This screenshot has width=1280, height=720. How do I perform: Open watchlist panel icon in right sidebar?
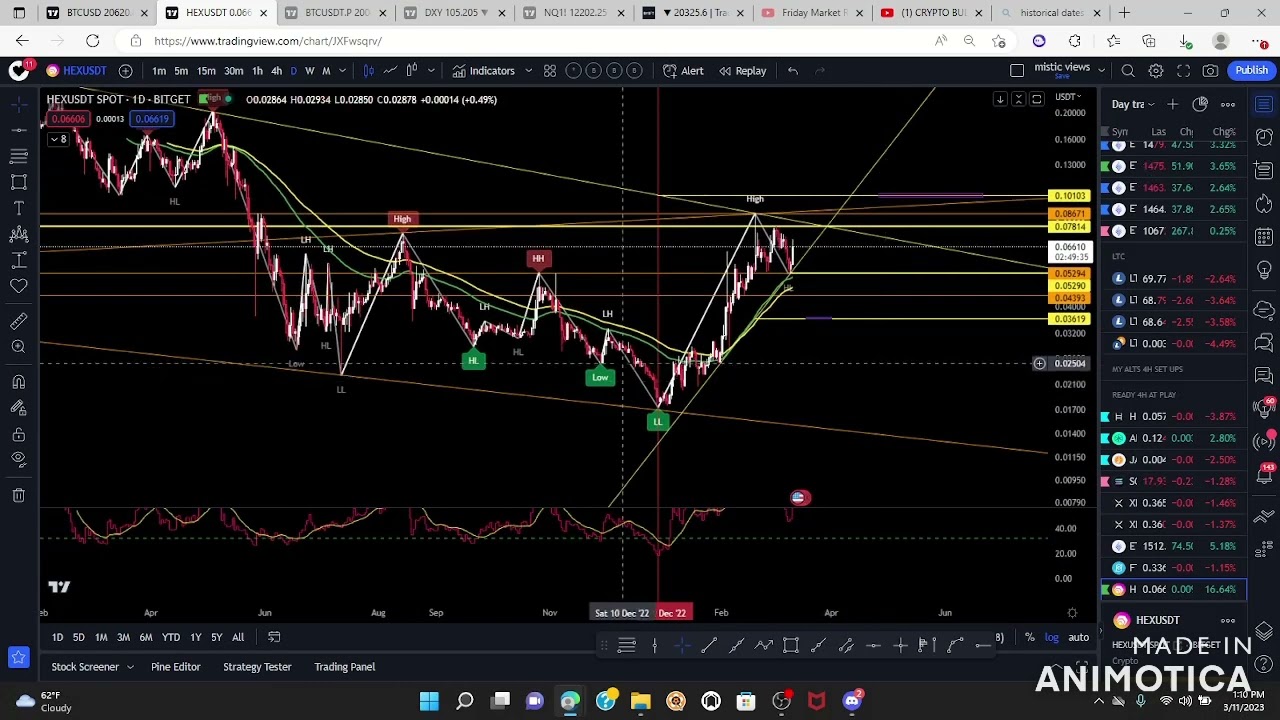(x=1264, y=104)
